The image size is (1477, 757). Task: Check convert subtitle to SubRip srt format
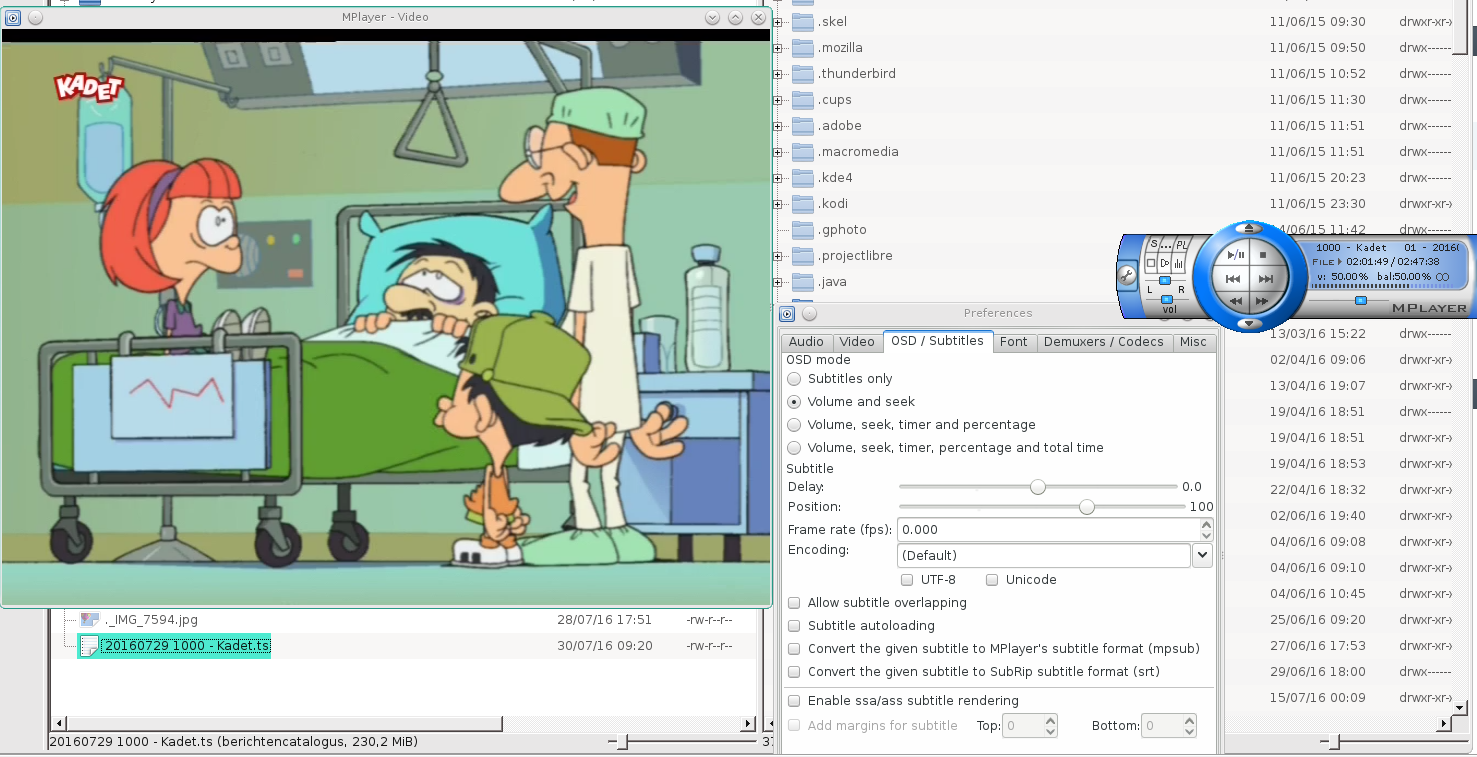click(x=794, y=672)
